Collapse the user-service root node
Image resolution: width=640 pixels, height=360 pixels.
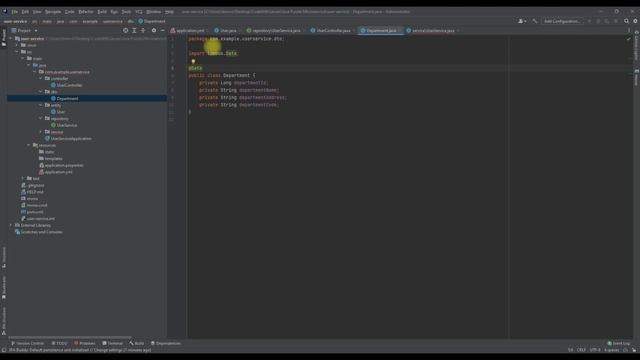click(x=11, y=38)
